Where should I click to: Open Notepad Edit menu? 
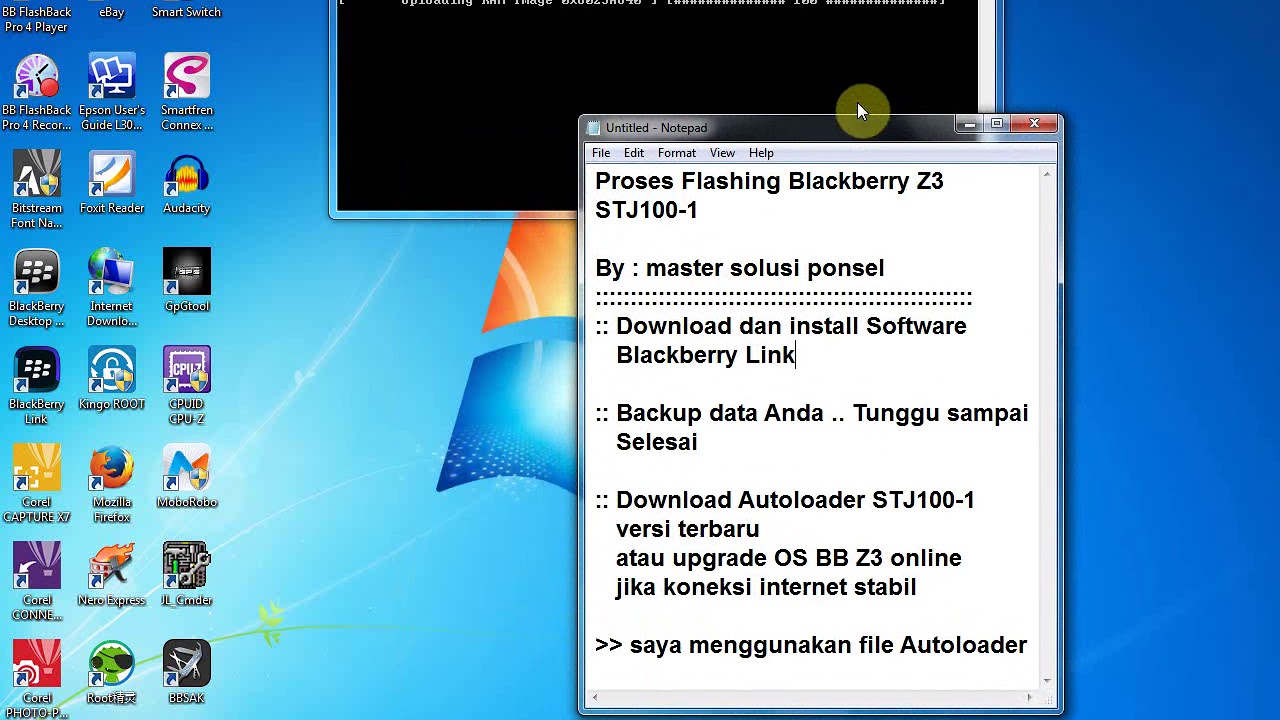pos(634,153)
